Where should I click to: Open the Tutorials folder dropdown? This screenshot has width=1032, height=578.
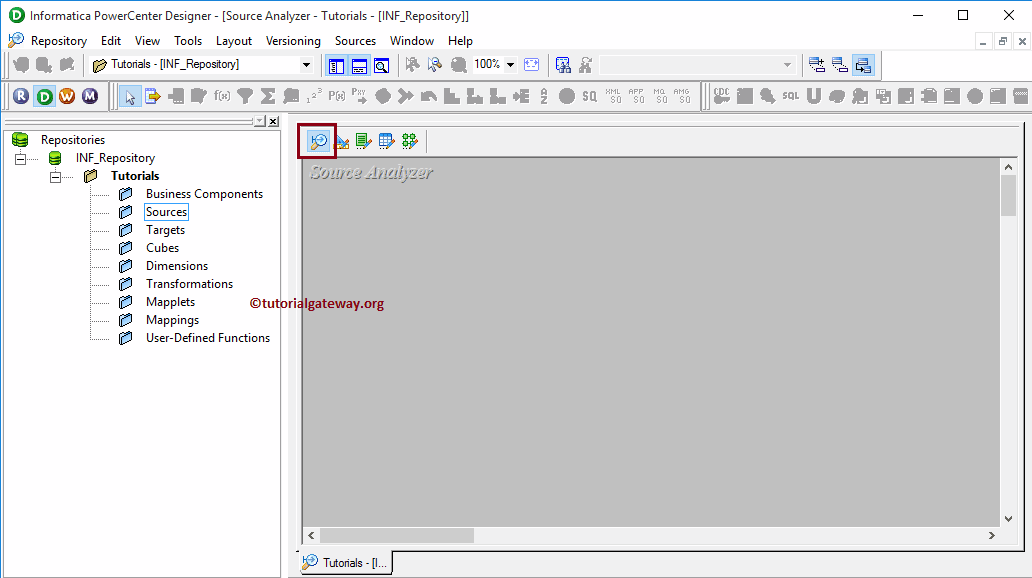pos(306,65)
